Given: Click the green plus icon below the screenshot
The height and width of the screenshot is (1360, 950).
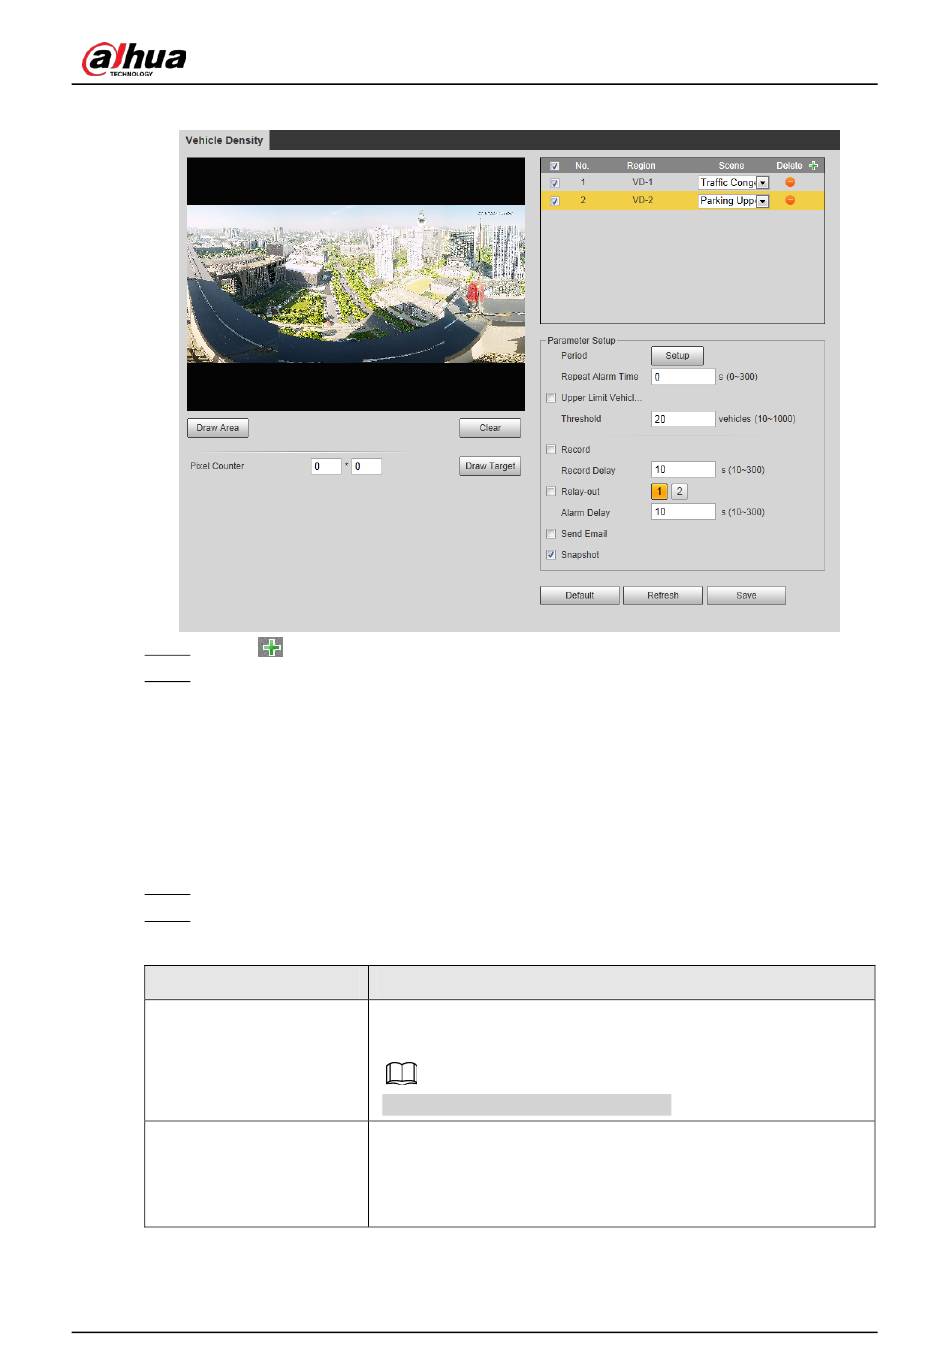Looking at the screenshot, I should click(271, 648).
